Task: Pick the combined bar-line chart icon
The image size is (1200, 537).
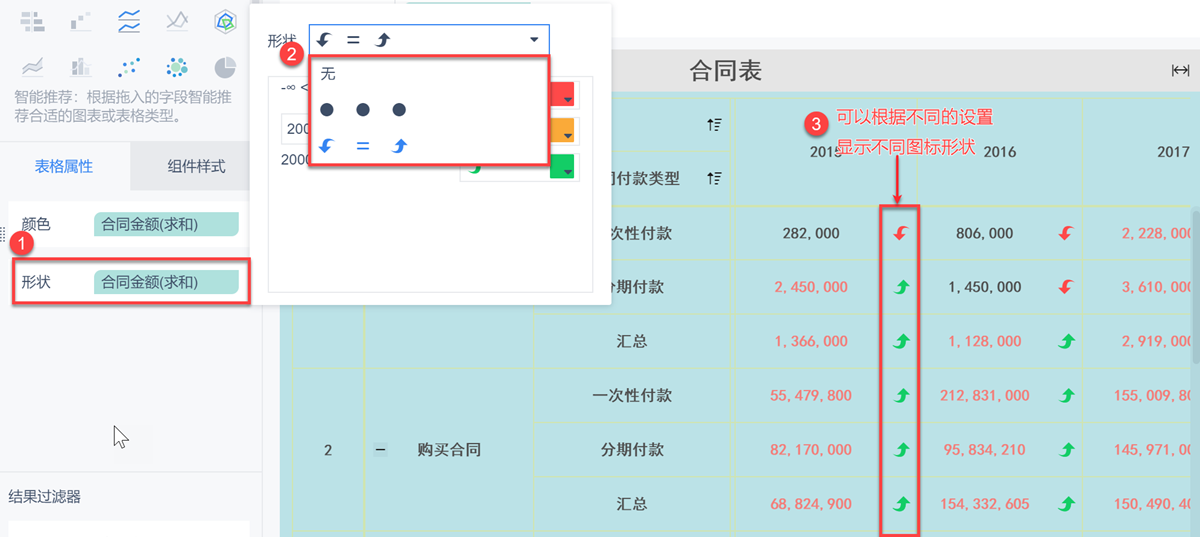Action: tap(81, 67)
